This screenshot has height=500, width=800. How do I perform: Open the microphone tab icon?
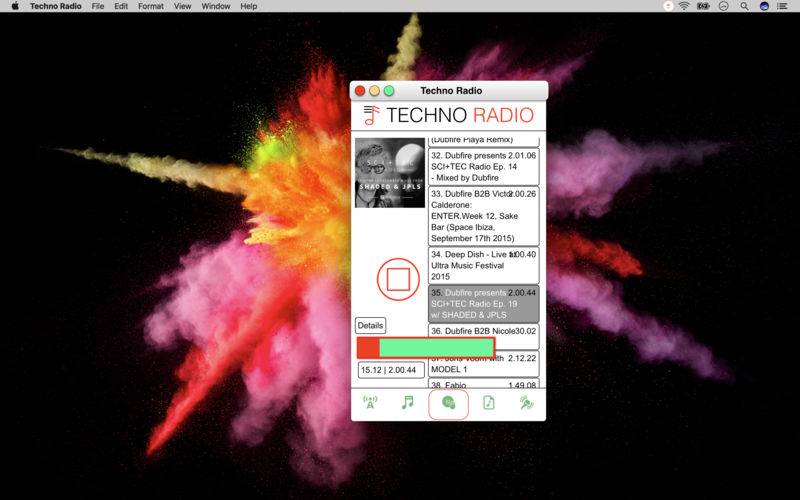pyautogui.click(x=526, y=403)
